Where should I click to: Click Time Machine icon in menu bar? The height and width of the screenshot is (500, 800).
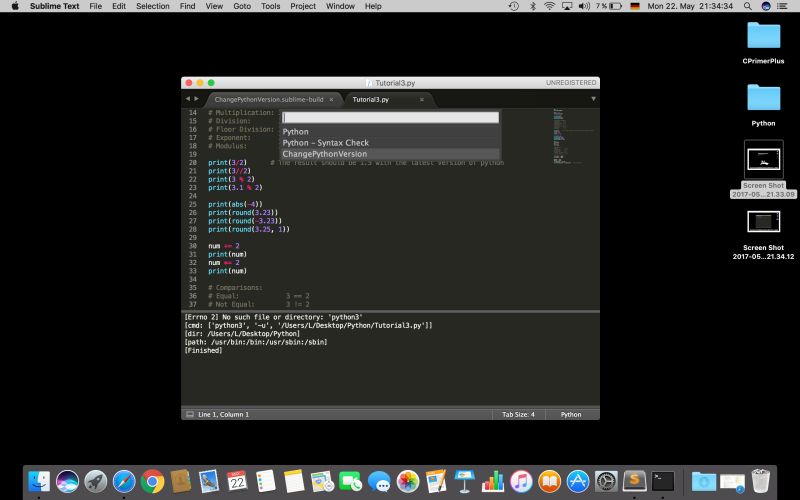pyautogui.click(x=514, y=6)
